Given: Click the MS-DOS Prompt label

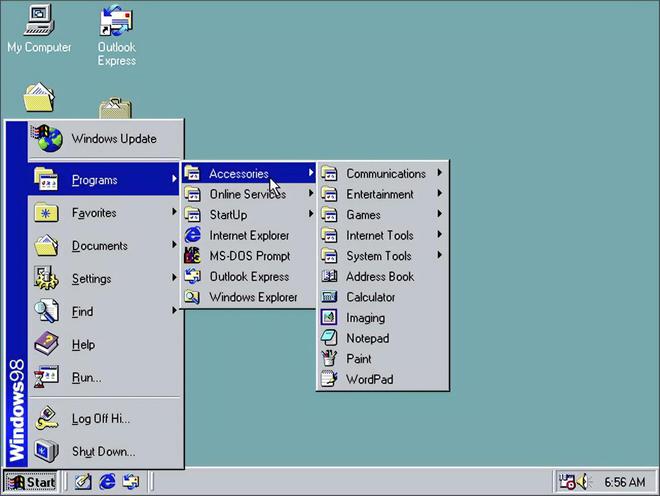Looking at the screenshot, I should [250, 256].
